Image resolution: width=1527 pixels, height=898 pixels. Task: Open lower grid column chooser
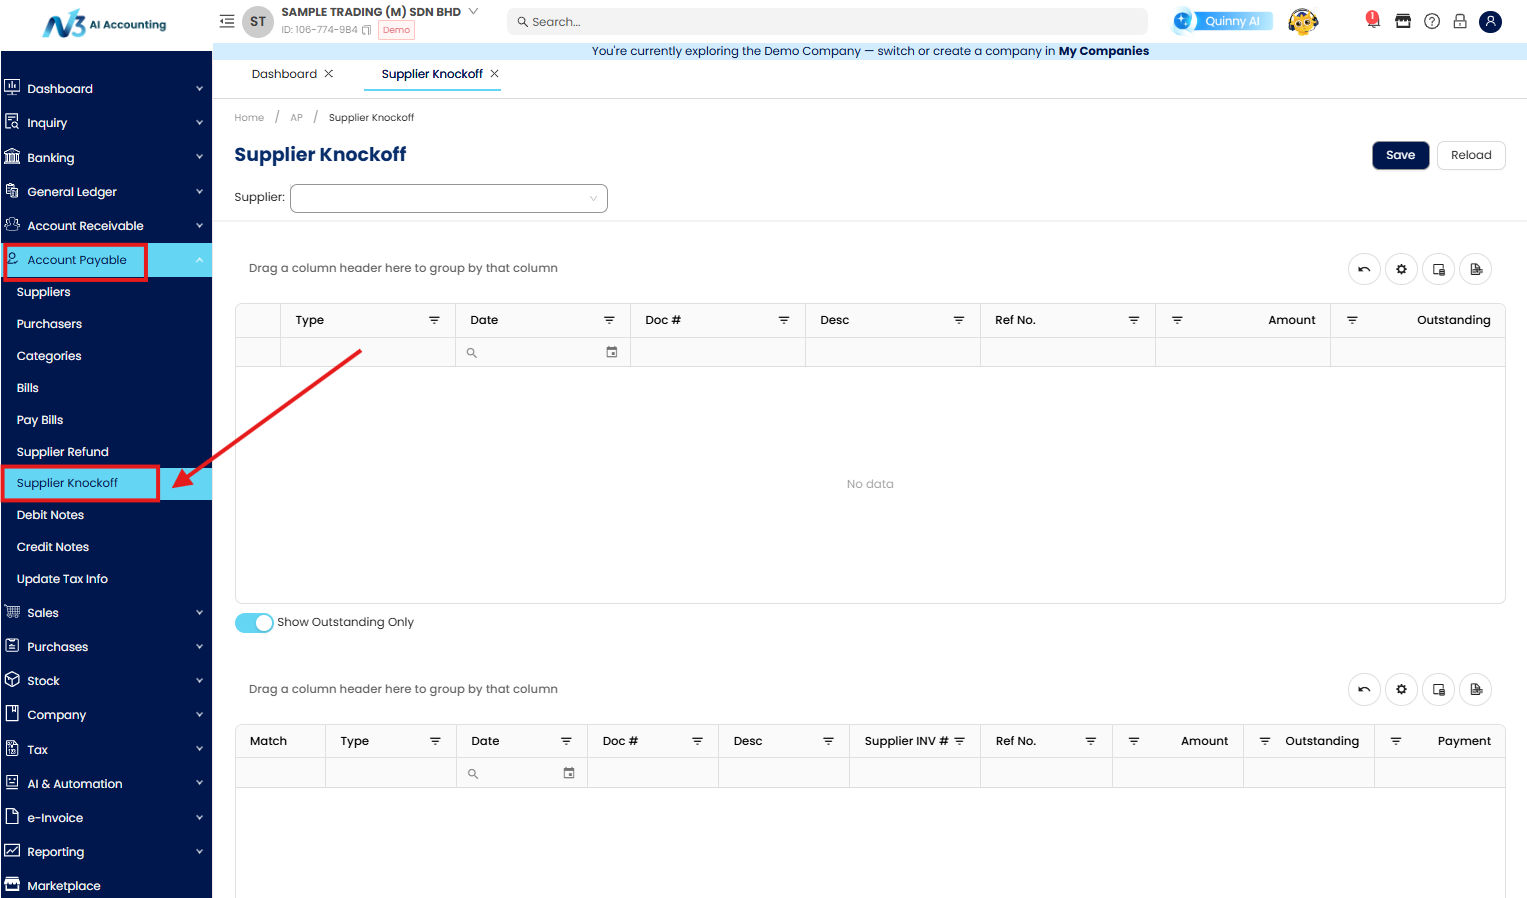tap(1438, 689)
